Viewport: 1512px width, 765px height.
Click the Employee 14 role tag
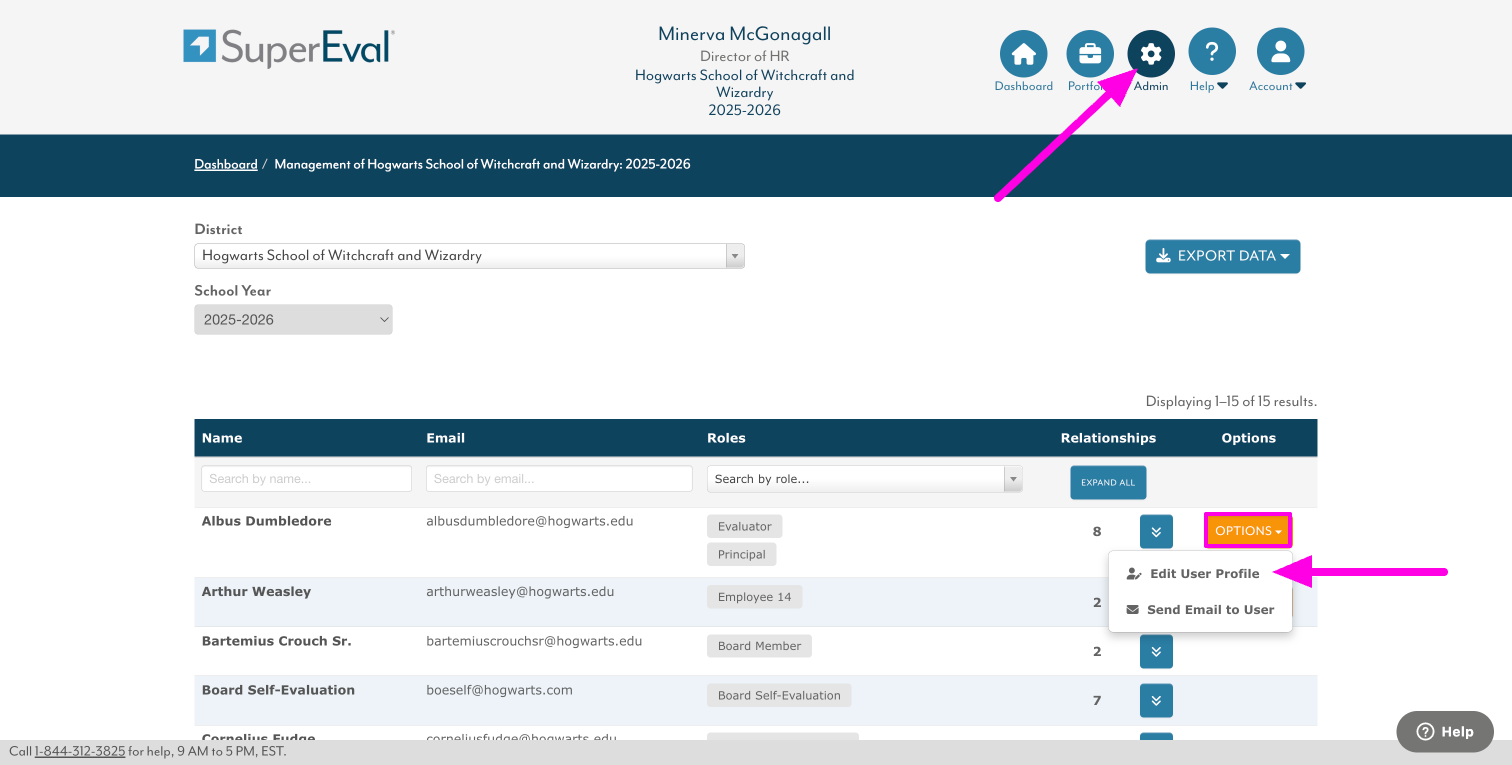tap(755, 597)
